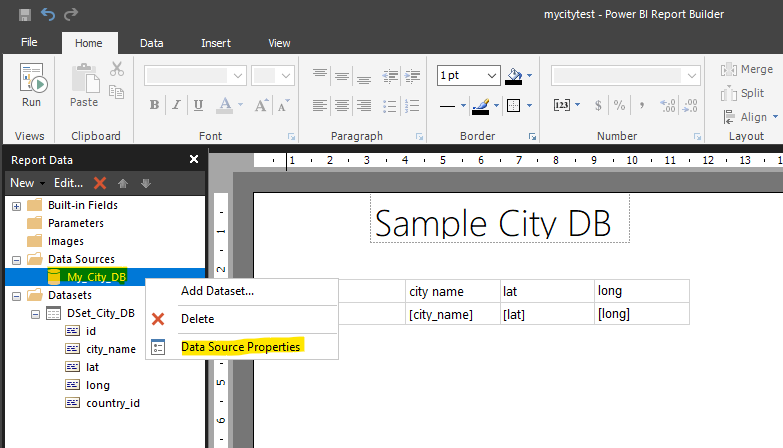
Task: Open the File menu
Action: tap(29, 42)
